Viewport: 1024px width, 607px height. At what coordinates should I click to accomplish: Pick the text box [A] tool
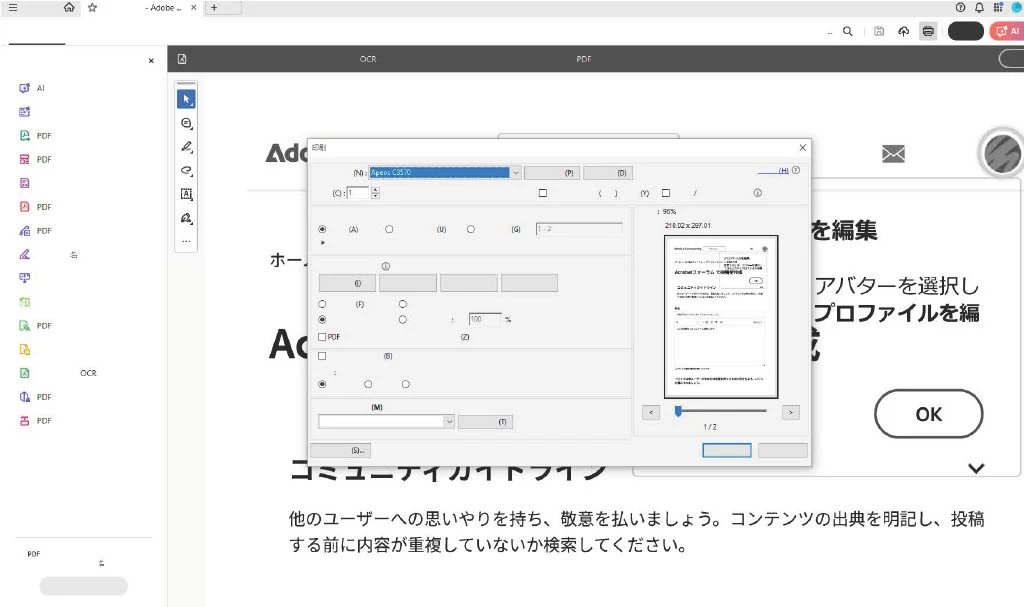(x=186, y=194)
